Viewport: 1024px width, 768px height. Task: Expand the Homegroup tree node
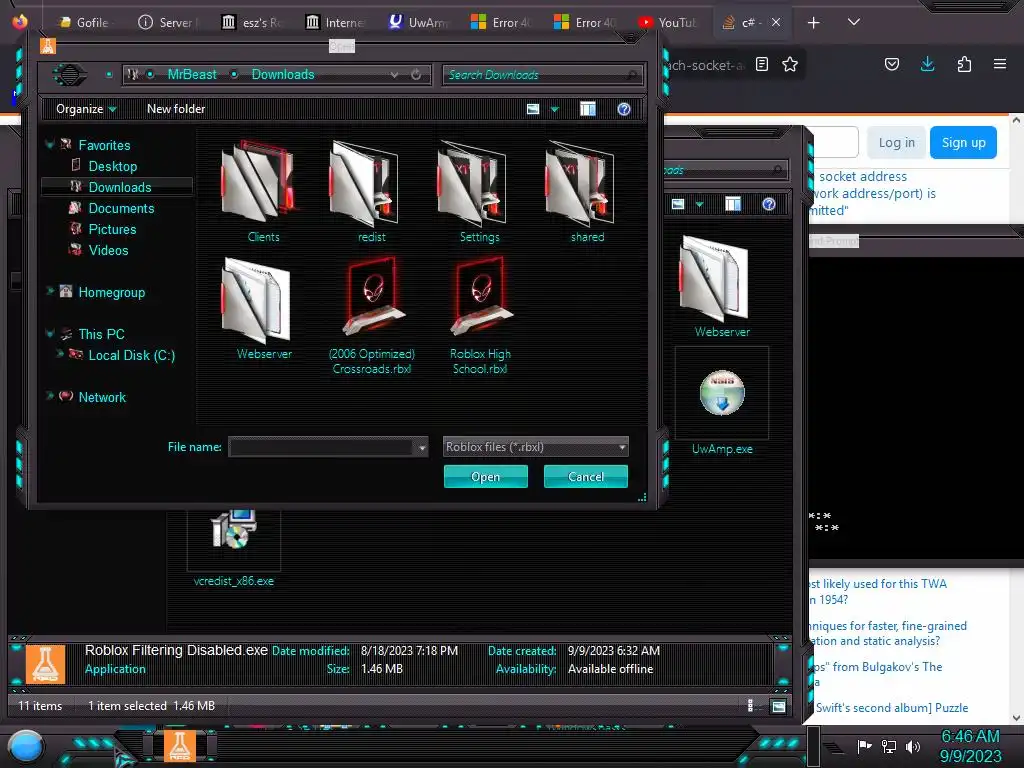click(x=50, y=291)
